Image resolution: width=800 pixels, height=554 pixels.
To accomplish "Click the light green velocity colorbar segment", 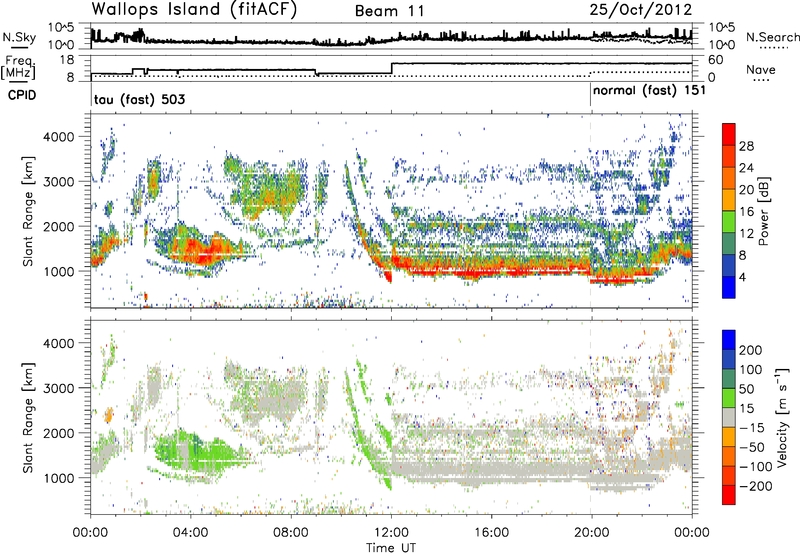I will point(729,398).
